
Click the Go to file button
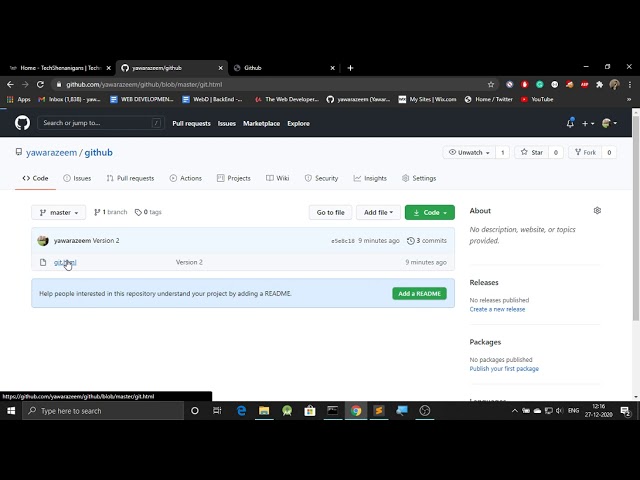[331, 212]
